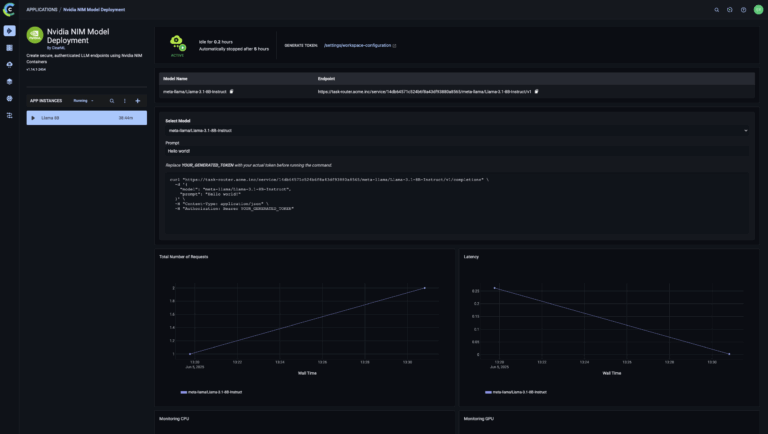This screenshot has width=768, height=434.
Task: Copy the model name meta-llama/Llama-3.1-8B-Instruct
Action: pos(231,91)
